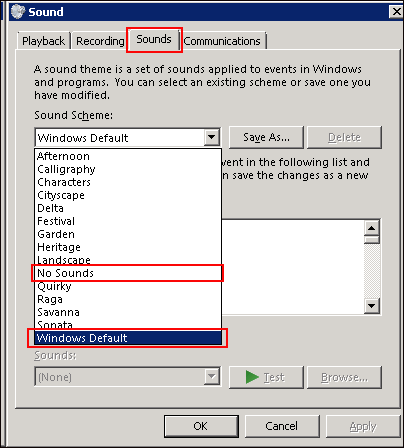This screenshot has width=404, height=448.
Task: Select the Sounds tab
Action: click(154, 39)
